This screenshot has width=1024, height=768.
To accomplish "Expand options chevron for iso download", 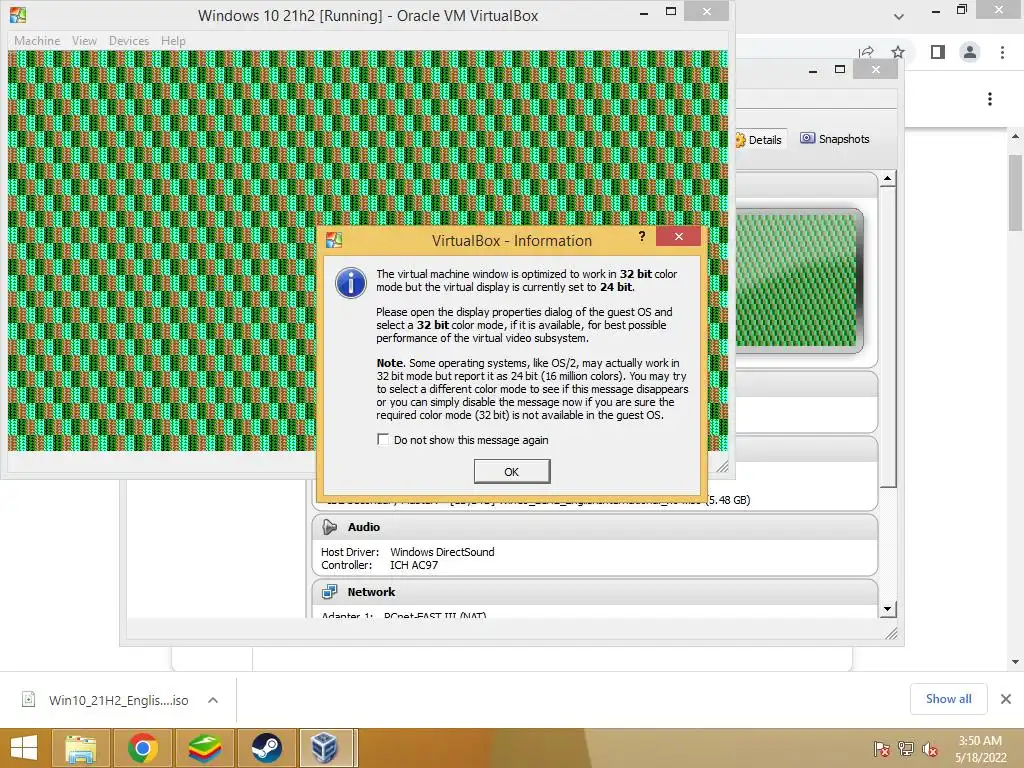I will 212,700.
